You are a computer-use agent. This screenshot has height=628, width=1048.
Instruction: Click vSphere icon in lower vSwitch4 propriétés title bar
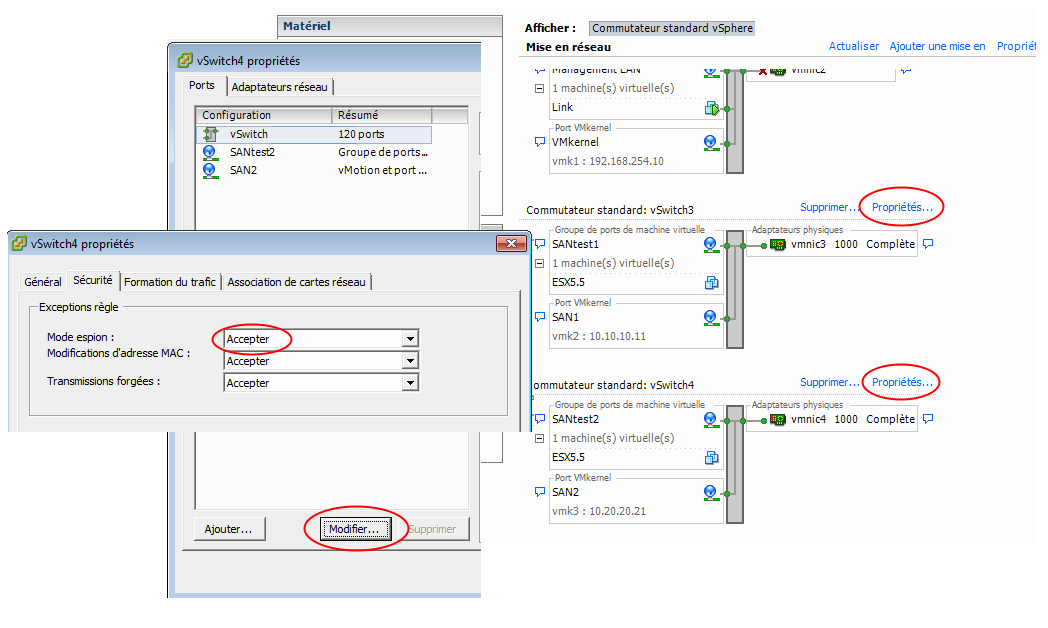[x=19, y=244]
